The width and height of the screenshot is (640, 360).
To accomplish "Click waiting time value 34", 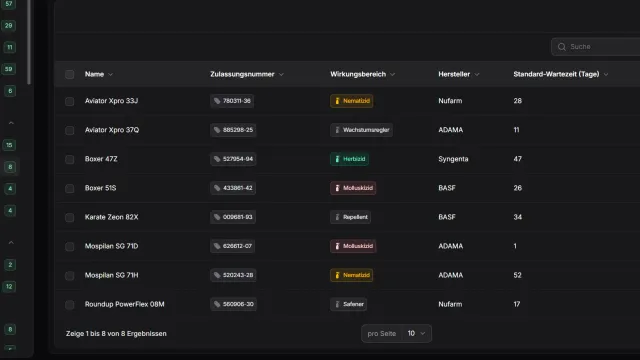I will click(x=518, y=217).
